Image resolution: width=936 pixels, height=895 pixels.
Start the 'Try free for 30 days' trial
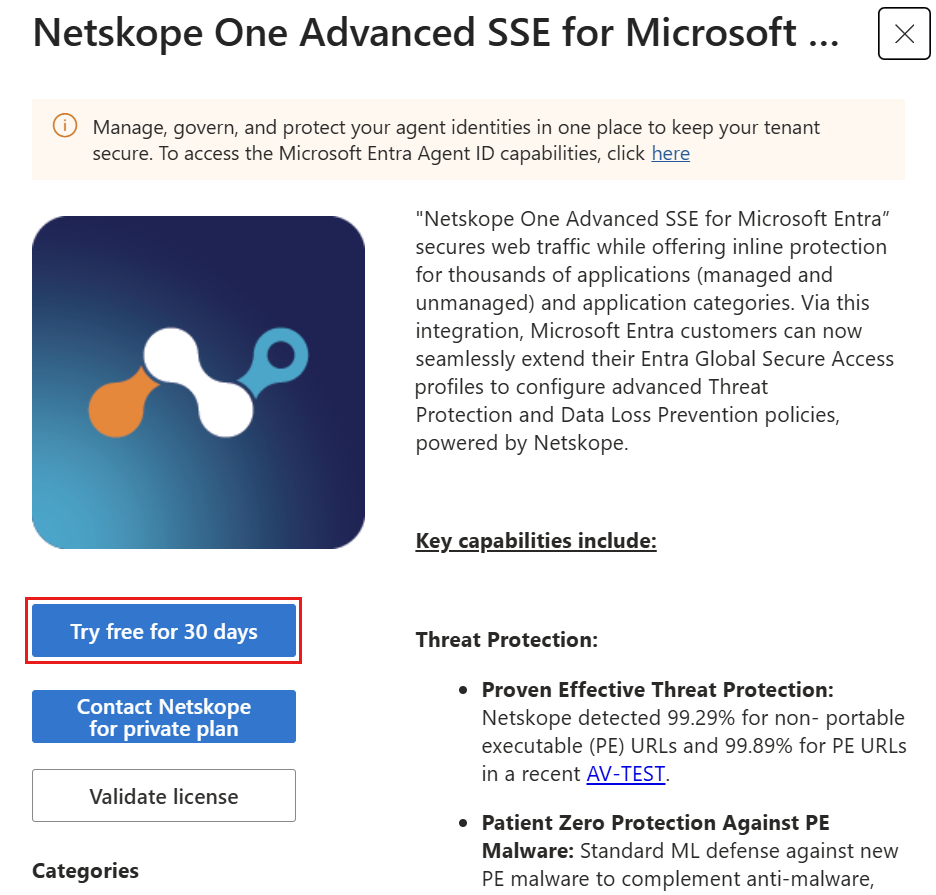click(x=164, y=631)
